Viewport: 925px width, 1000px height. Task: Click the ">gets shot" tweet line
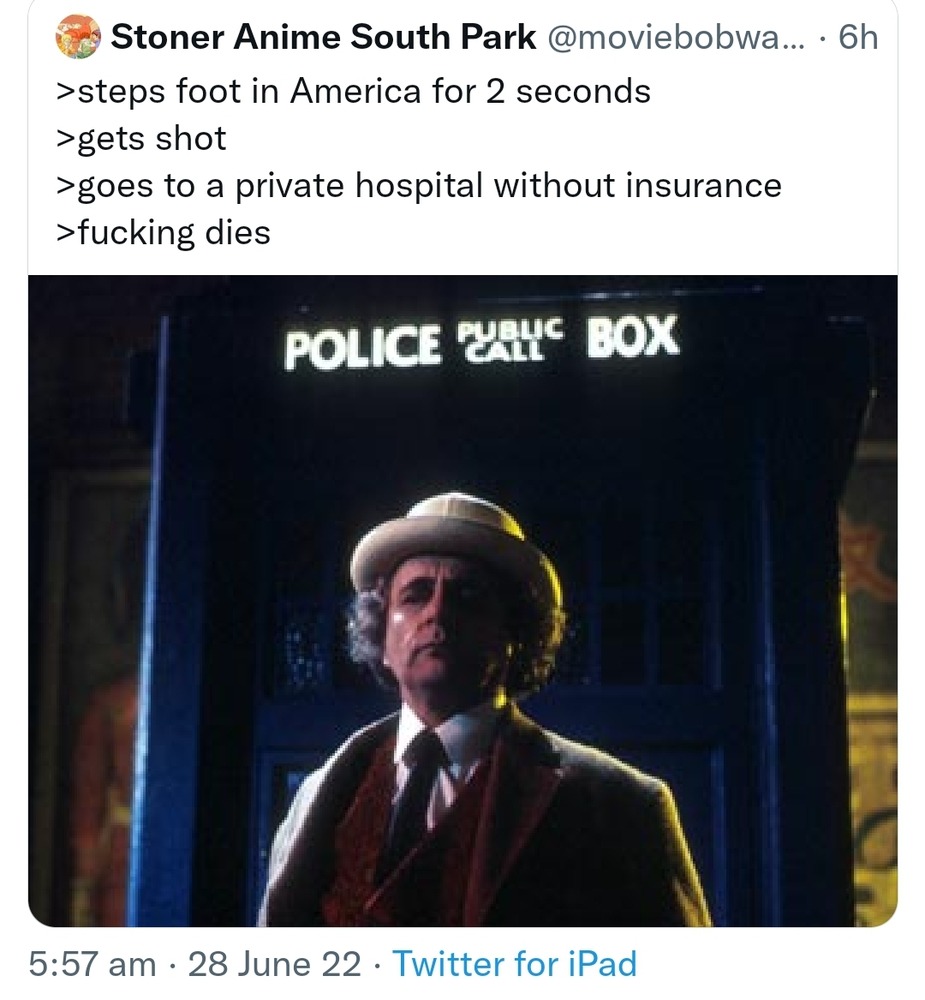[x=140, y=138]
